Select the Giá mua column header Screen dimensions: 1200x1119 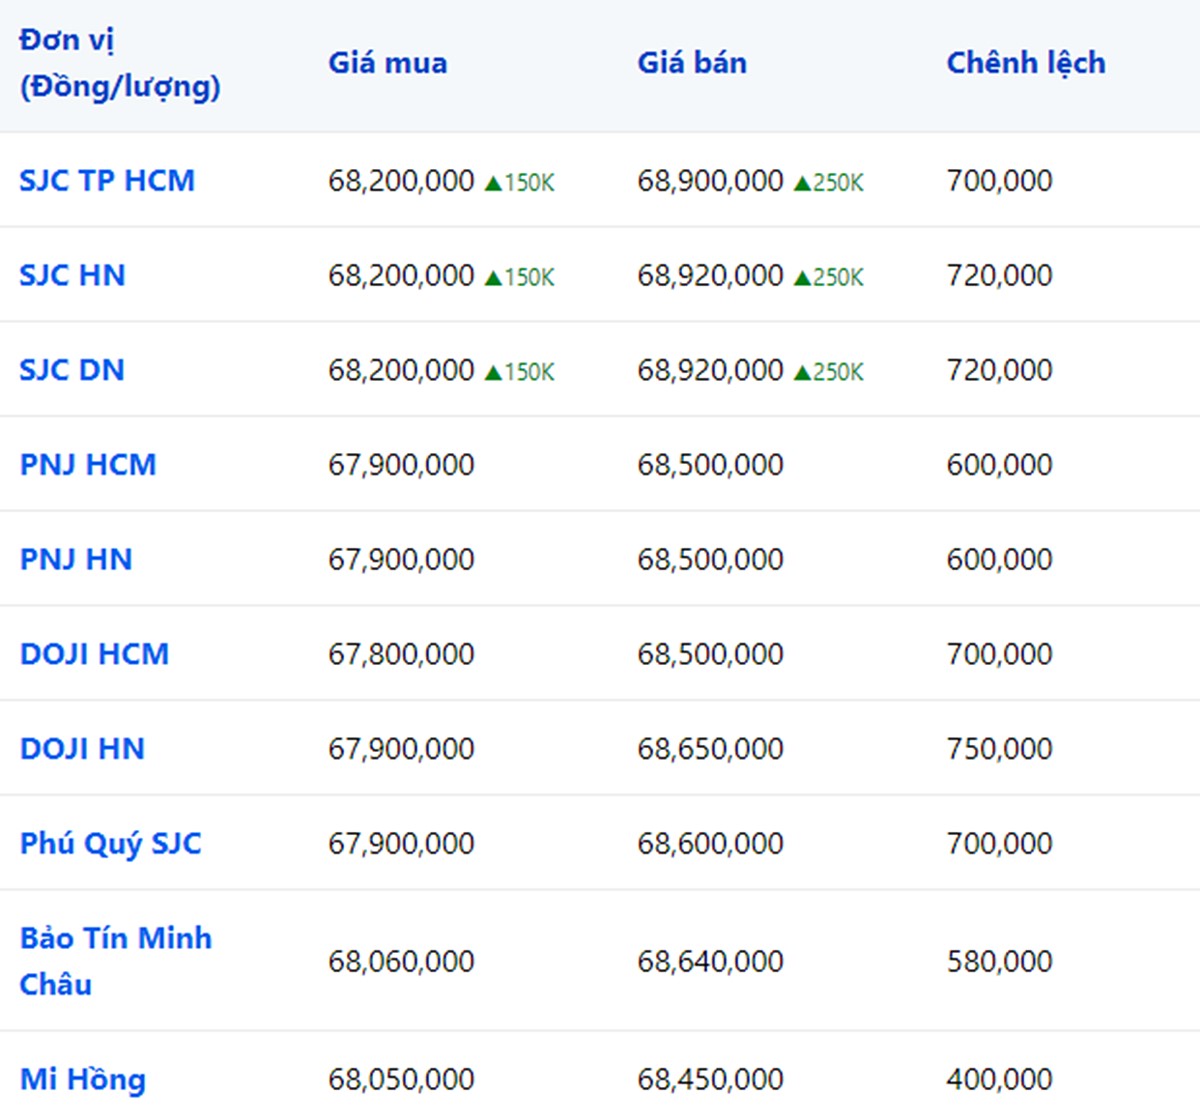388,63
